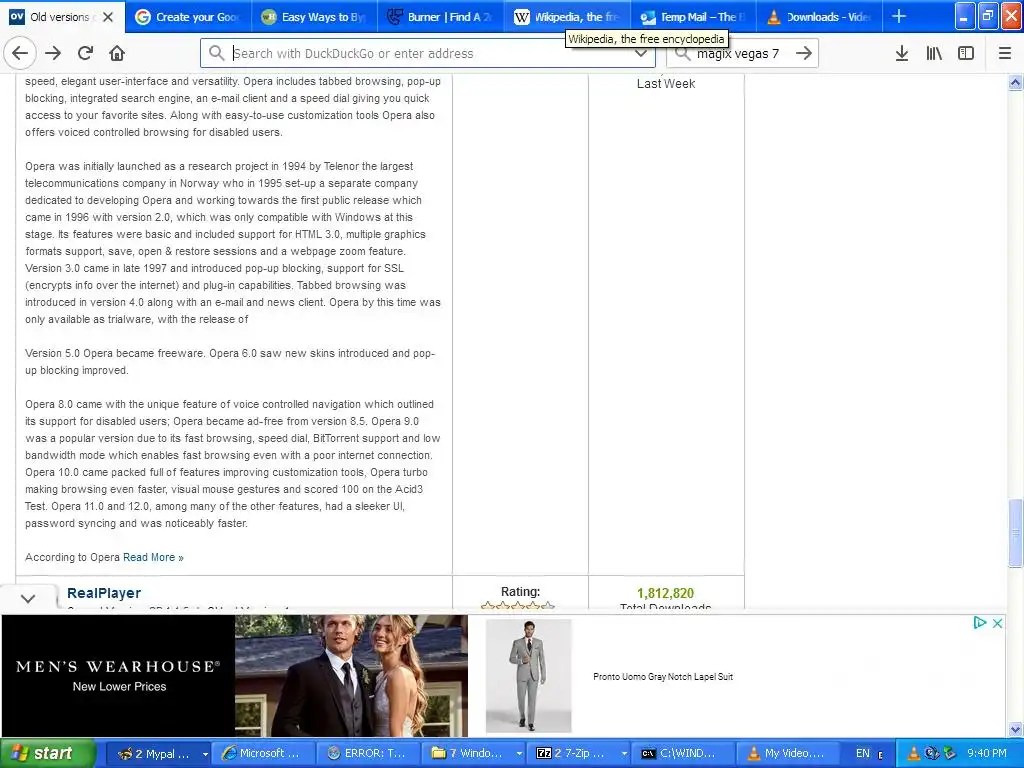Toggle the sidebar view icon
The height and width of the screenshot is (768, 1024).
click(x=966, y=54)
